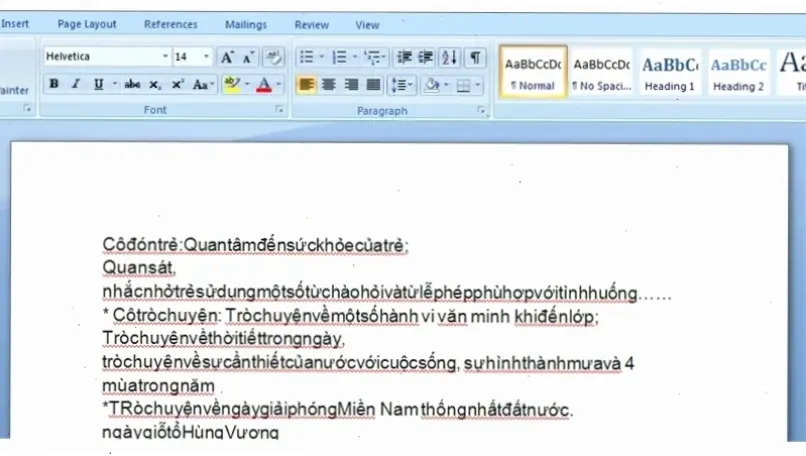Toggle Bold formatting
Image resolution: width=806 pixels, height=456 pixels.
coord(54,84)
